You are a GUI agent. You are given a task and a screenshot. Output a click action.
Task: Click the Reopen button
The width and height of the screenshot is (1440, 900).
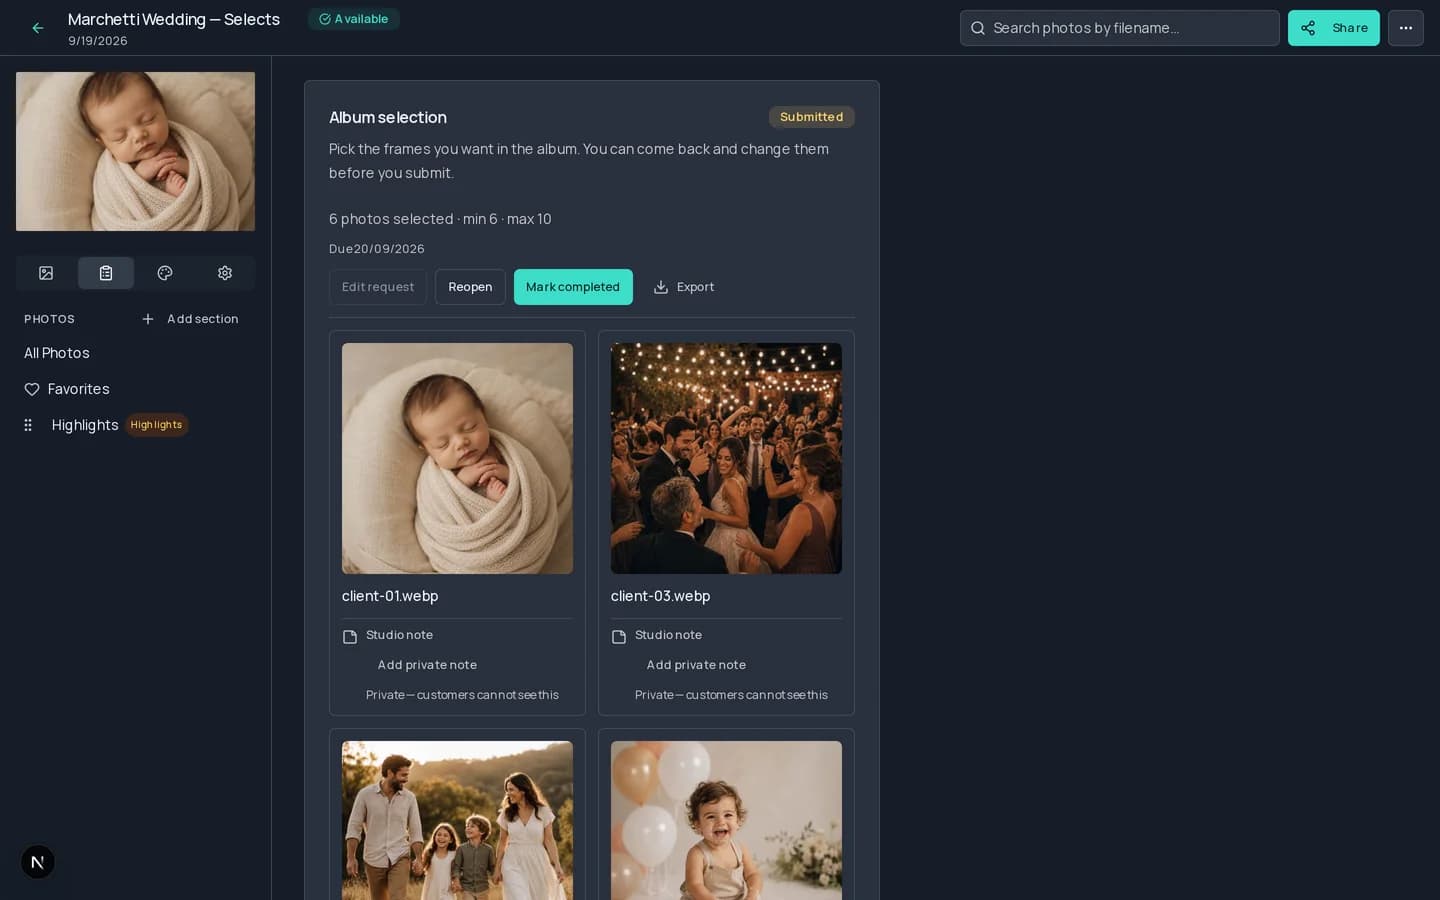coord(470,287)
